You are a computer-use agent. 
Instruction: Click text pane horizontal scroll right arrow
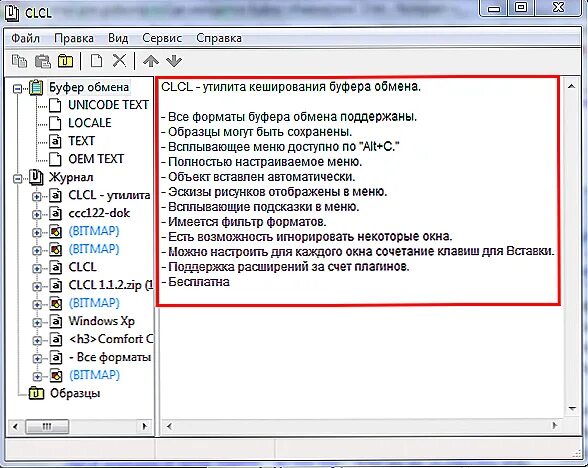554,426
